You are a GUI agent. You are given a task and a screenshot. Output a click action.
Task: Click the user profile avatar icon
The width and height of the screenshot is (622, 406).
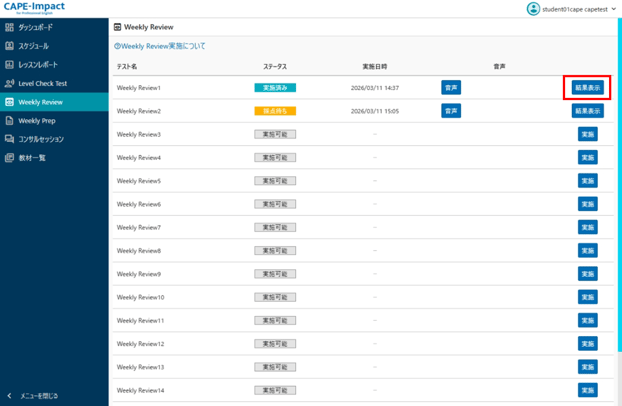[x=533, y=9]
